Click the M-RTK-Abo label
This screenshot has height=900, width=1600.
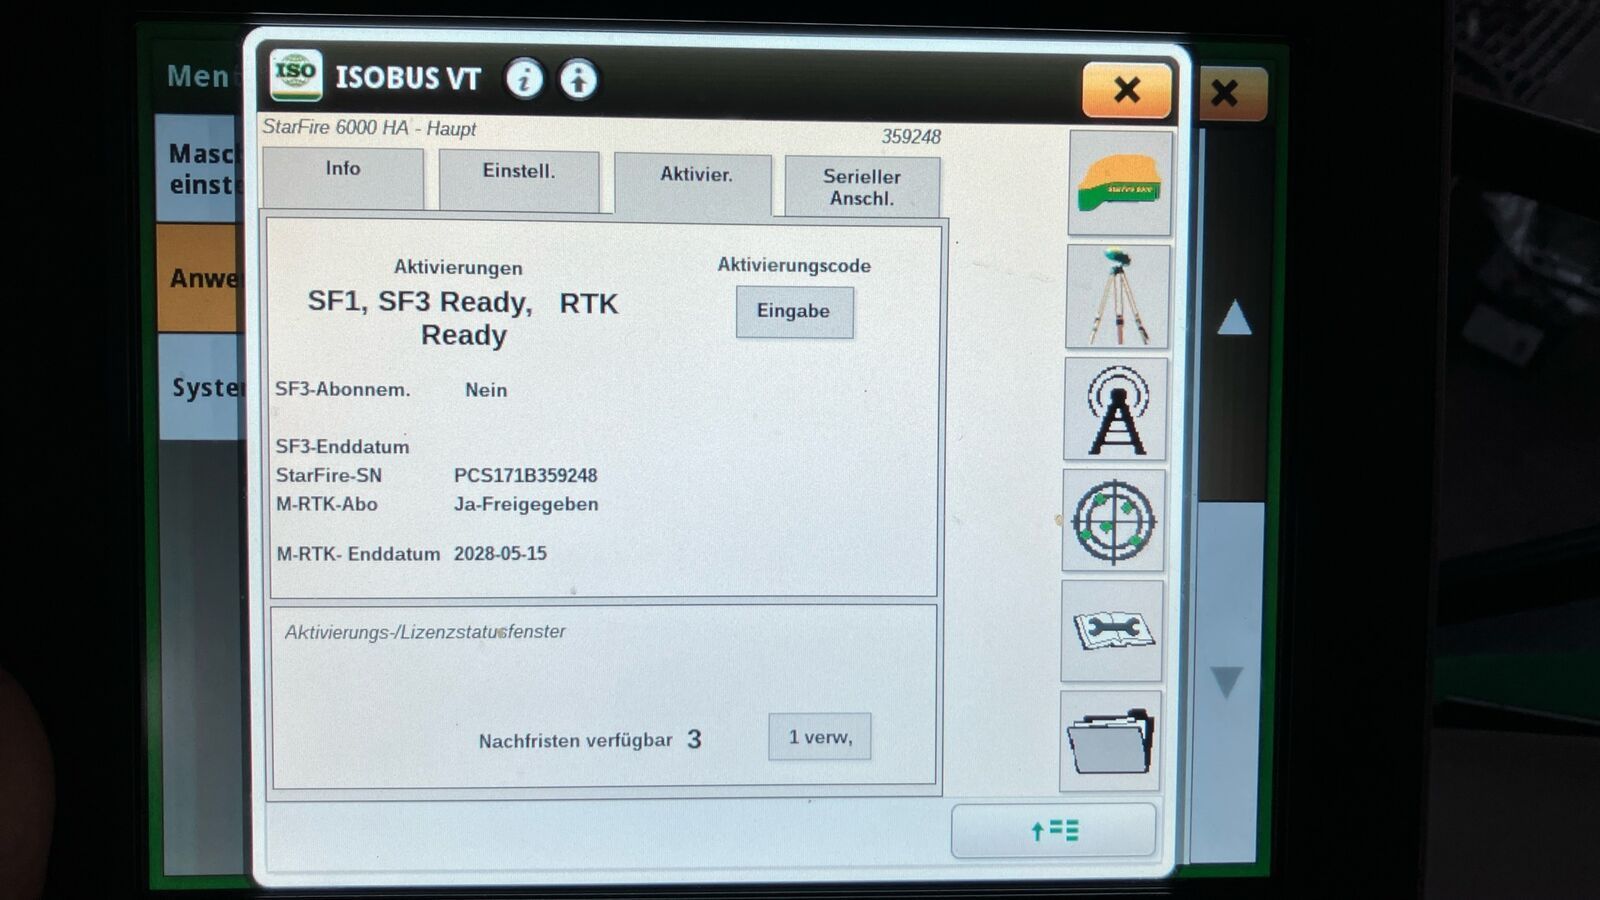pyautogui.click(x=327, y=504)
